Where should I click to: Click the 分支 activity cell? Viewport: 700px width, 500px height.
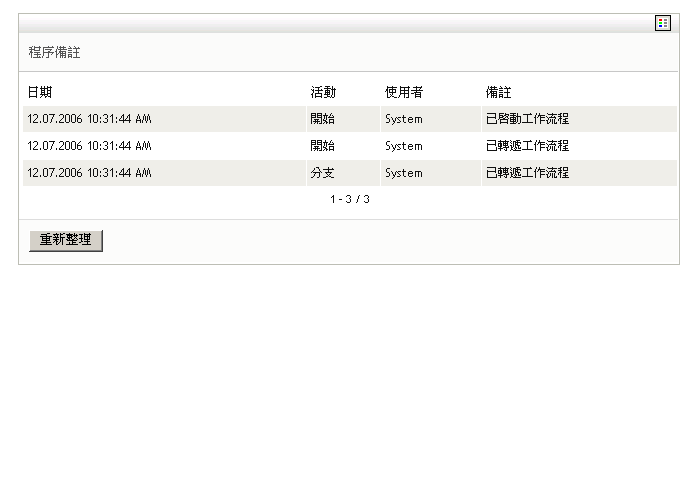[323, 173]
